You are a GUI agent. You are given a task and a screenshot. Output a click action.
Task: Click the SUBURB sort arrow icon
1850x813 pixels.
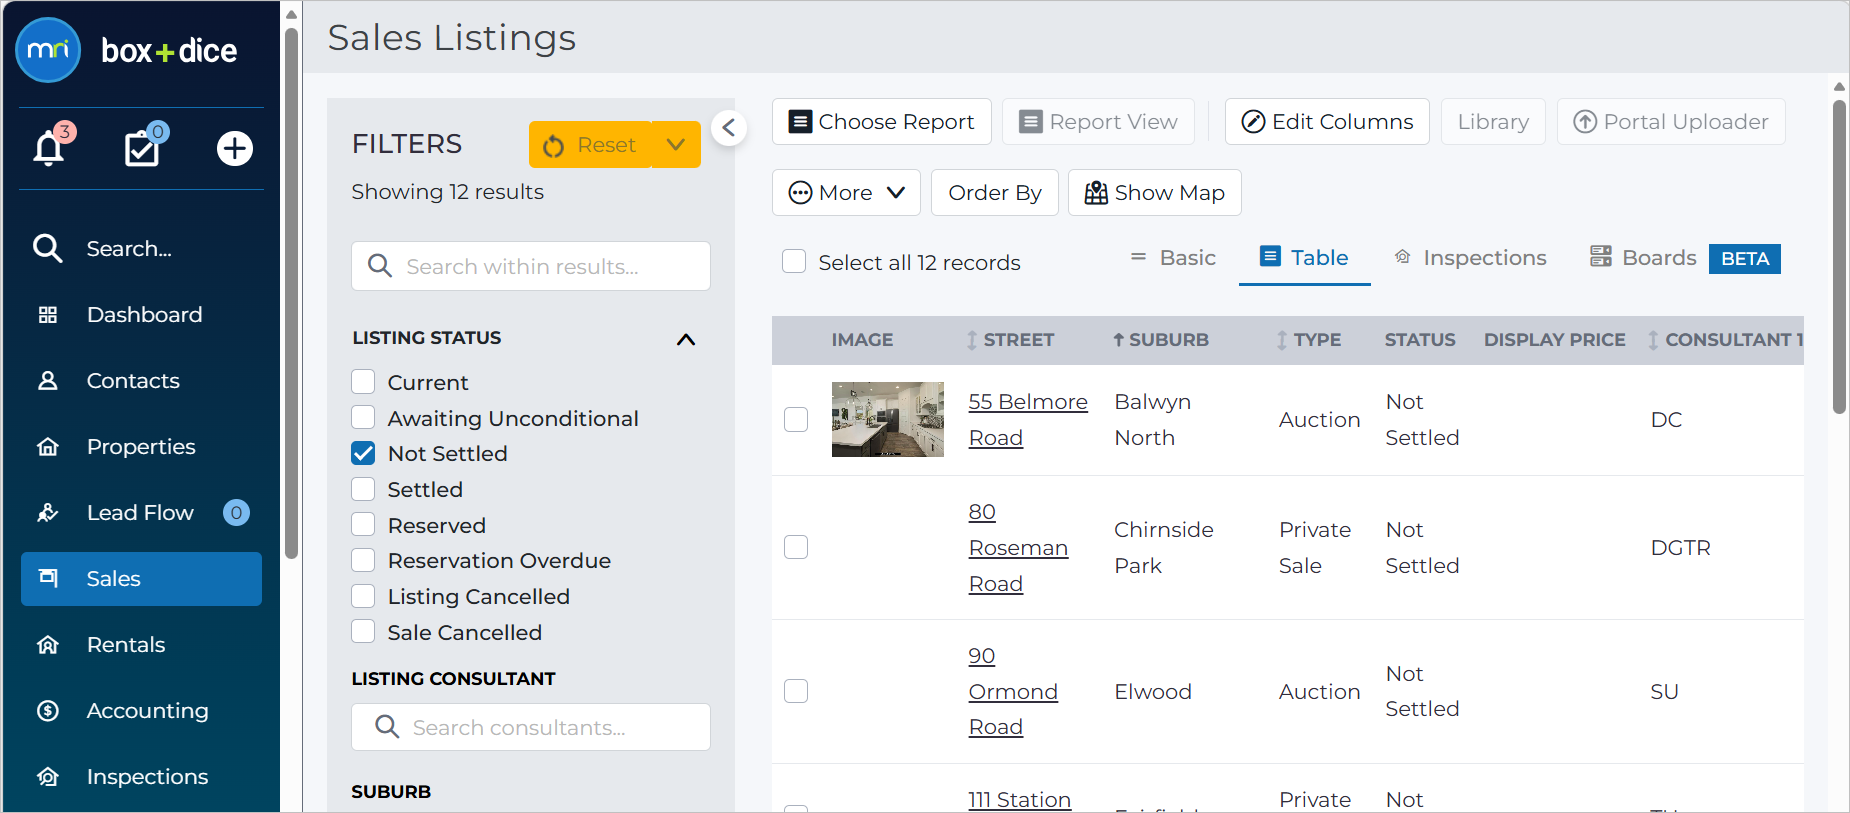pyautogui.click(x=1119, y=340)
